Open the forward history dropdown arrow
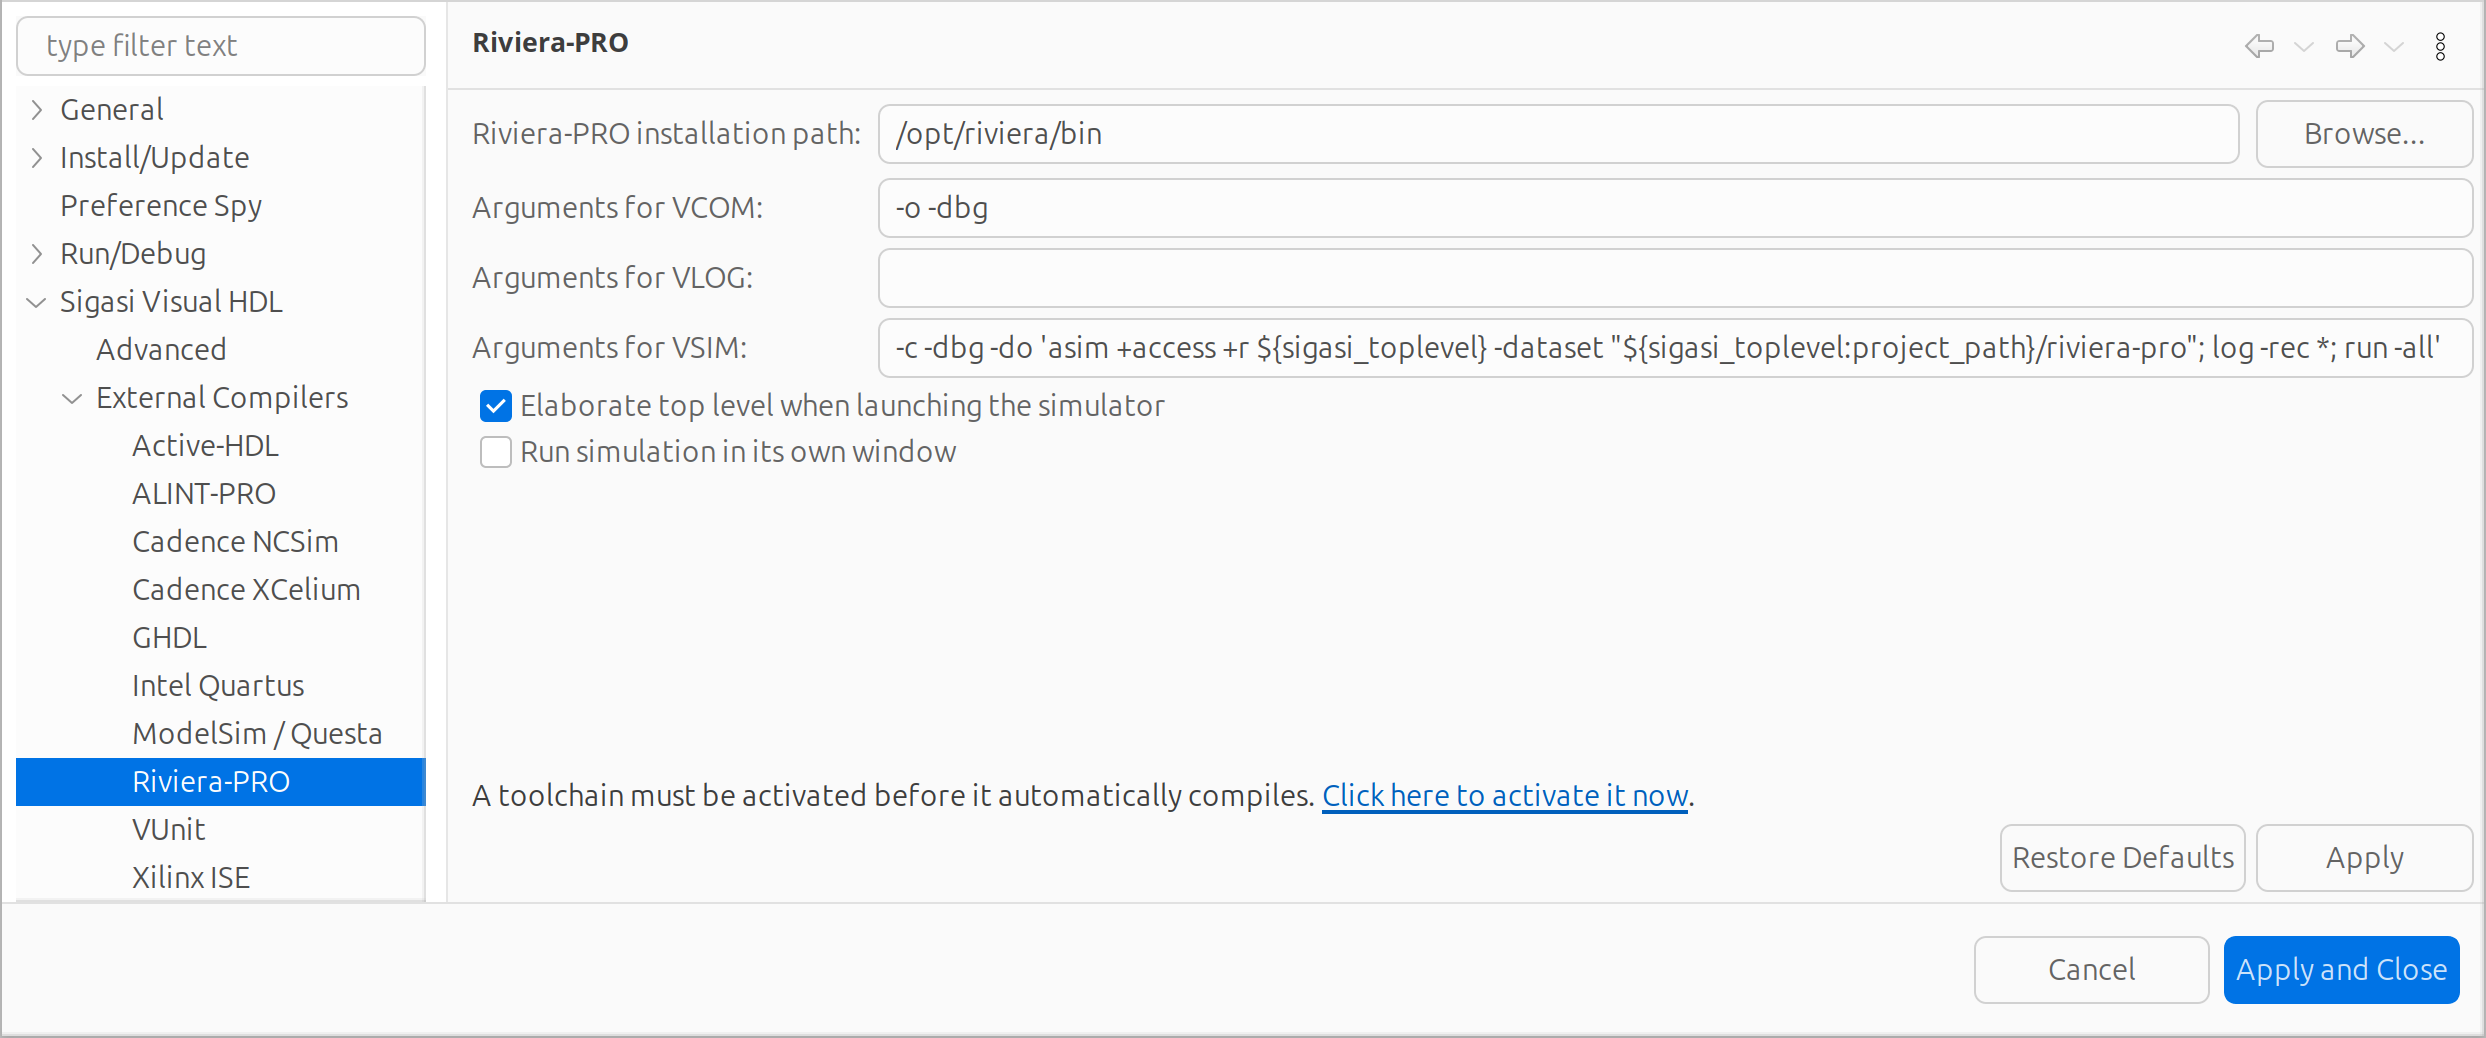The width and height of the screenshot is (2486, 1038). [2394, 46]
